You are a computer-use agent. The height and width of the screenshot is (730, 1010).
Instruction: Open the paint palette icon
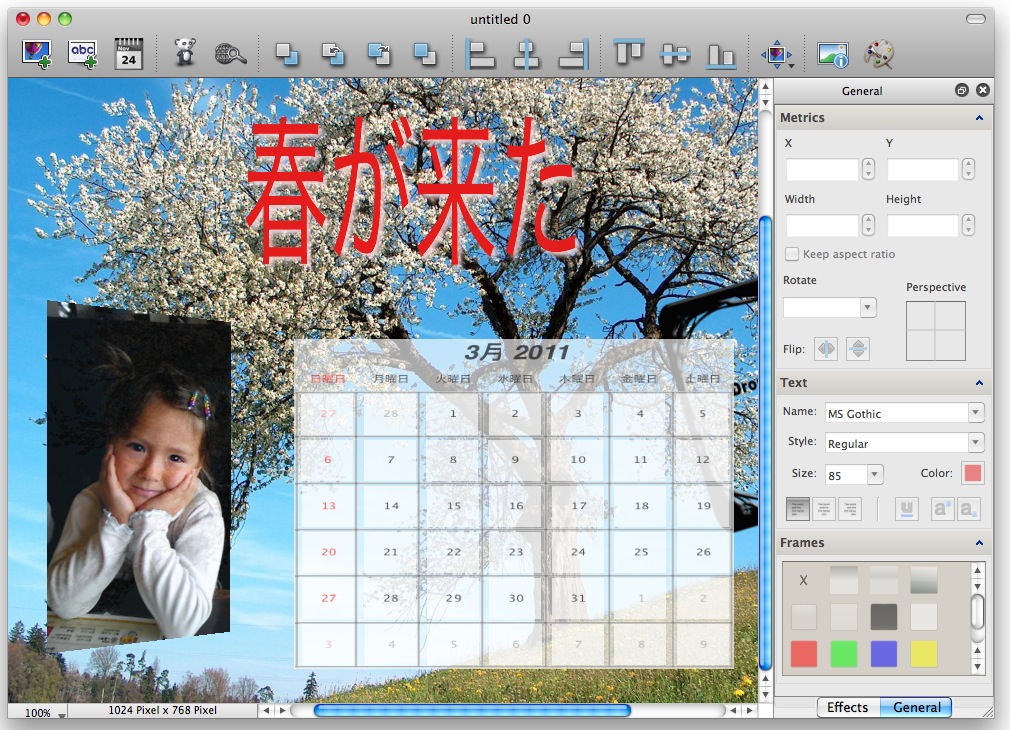879,54
